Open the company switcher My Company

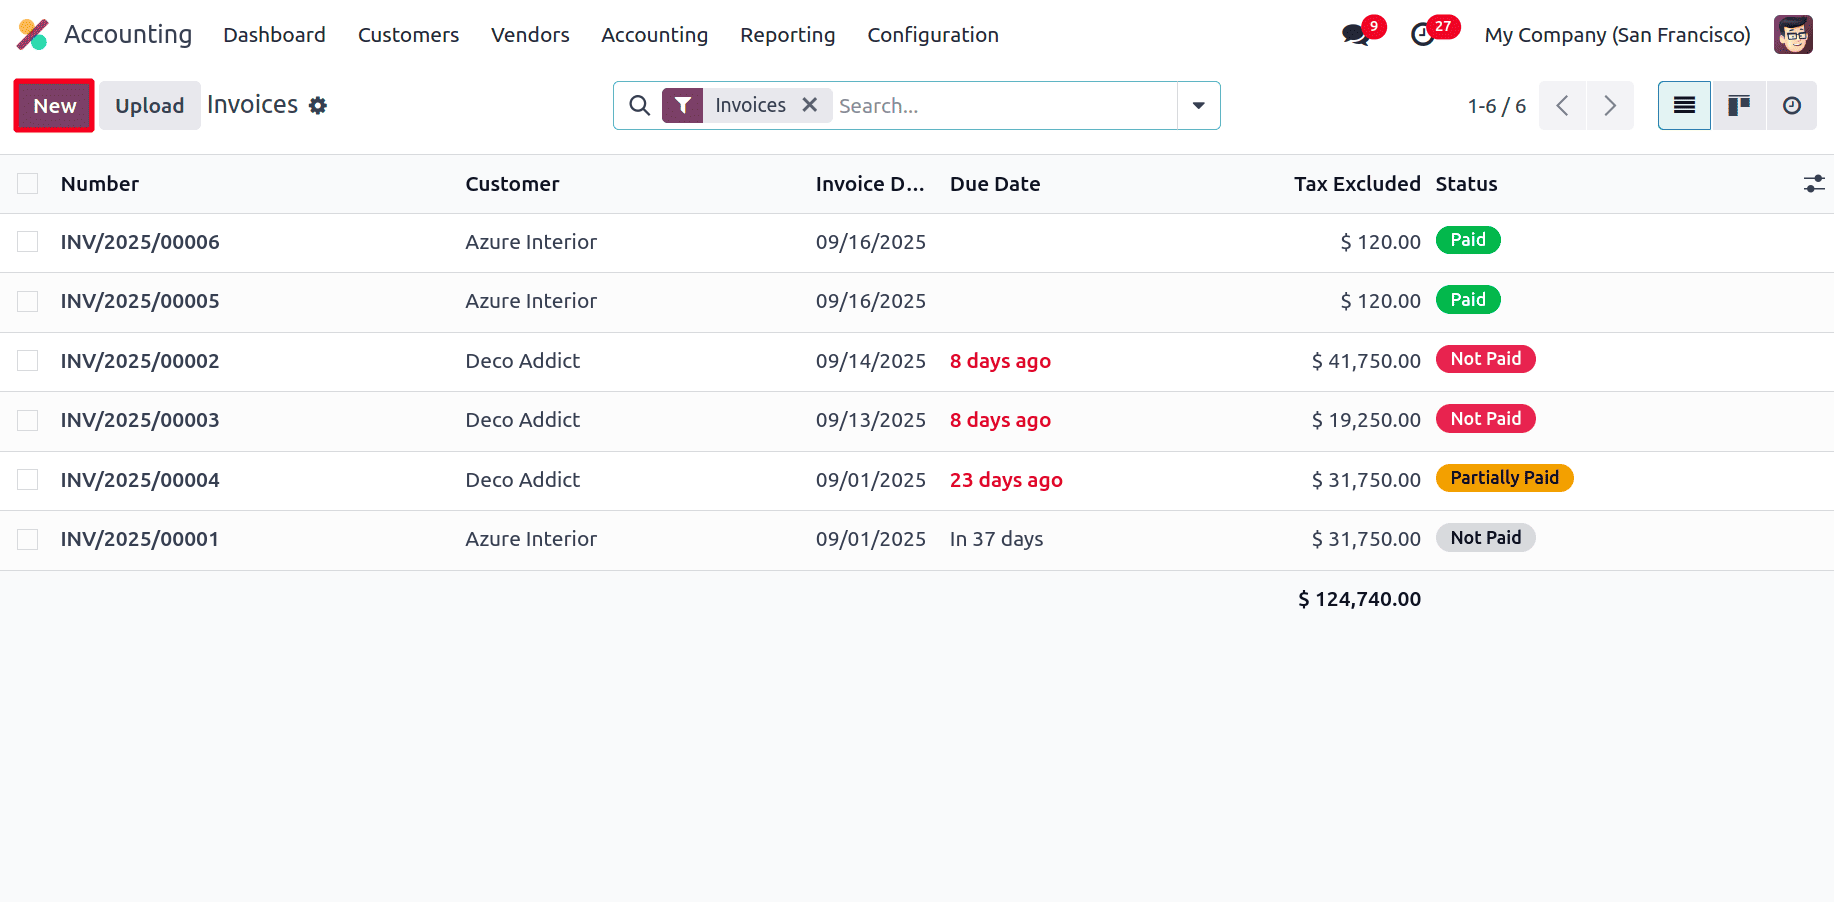[1617, 35]
